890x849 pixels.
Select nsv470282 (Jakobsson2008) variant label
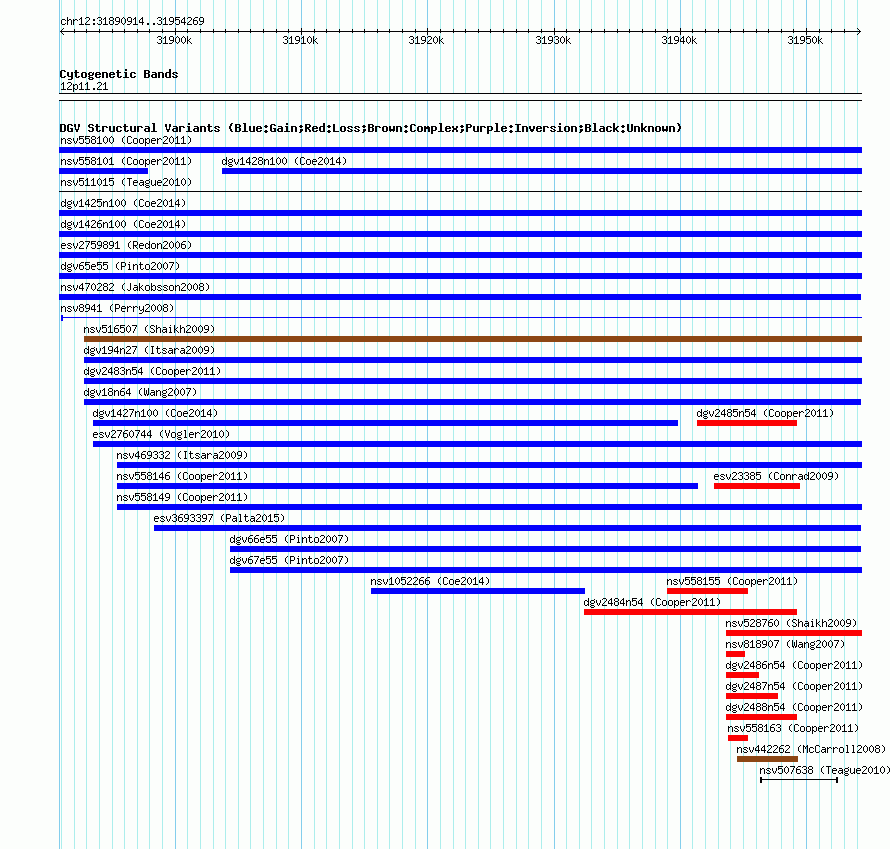coord(135,287)
